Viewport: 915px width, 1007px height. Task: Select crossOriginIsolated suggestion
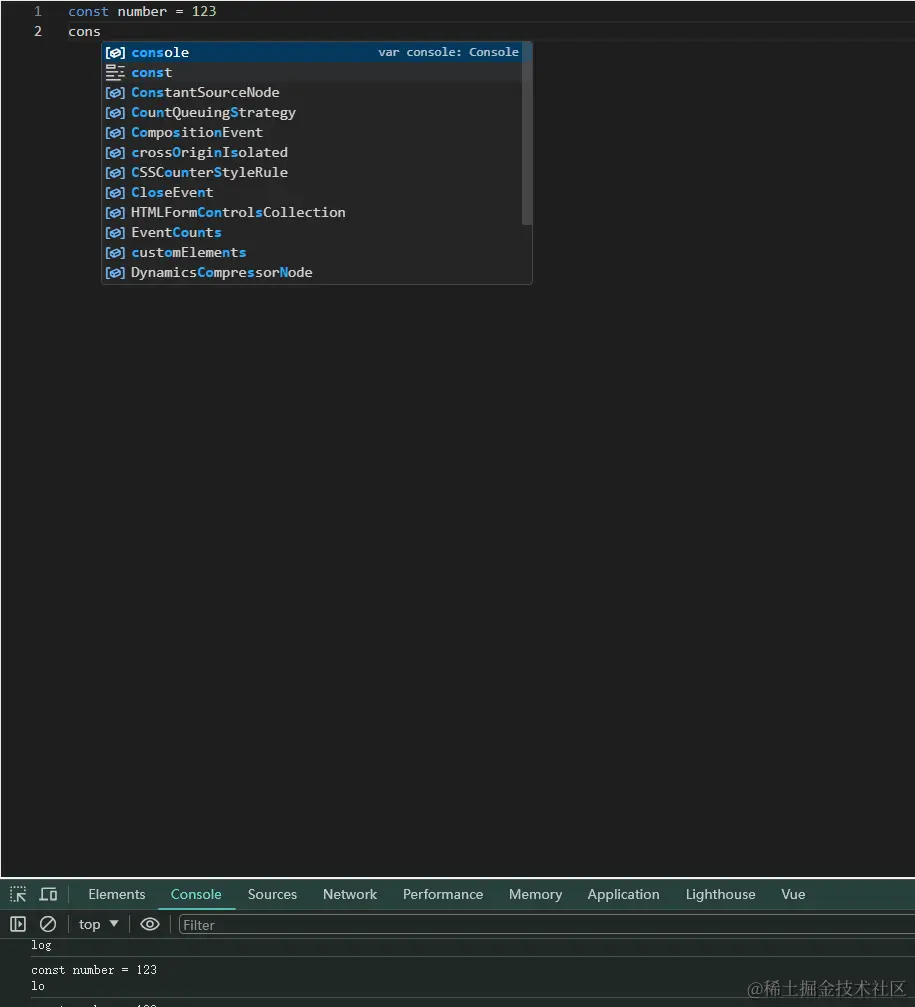pos(313,152)
